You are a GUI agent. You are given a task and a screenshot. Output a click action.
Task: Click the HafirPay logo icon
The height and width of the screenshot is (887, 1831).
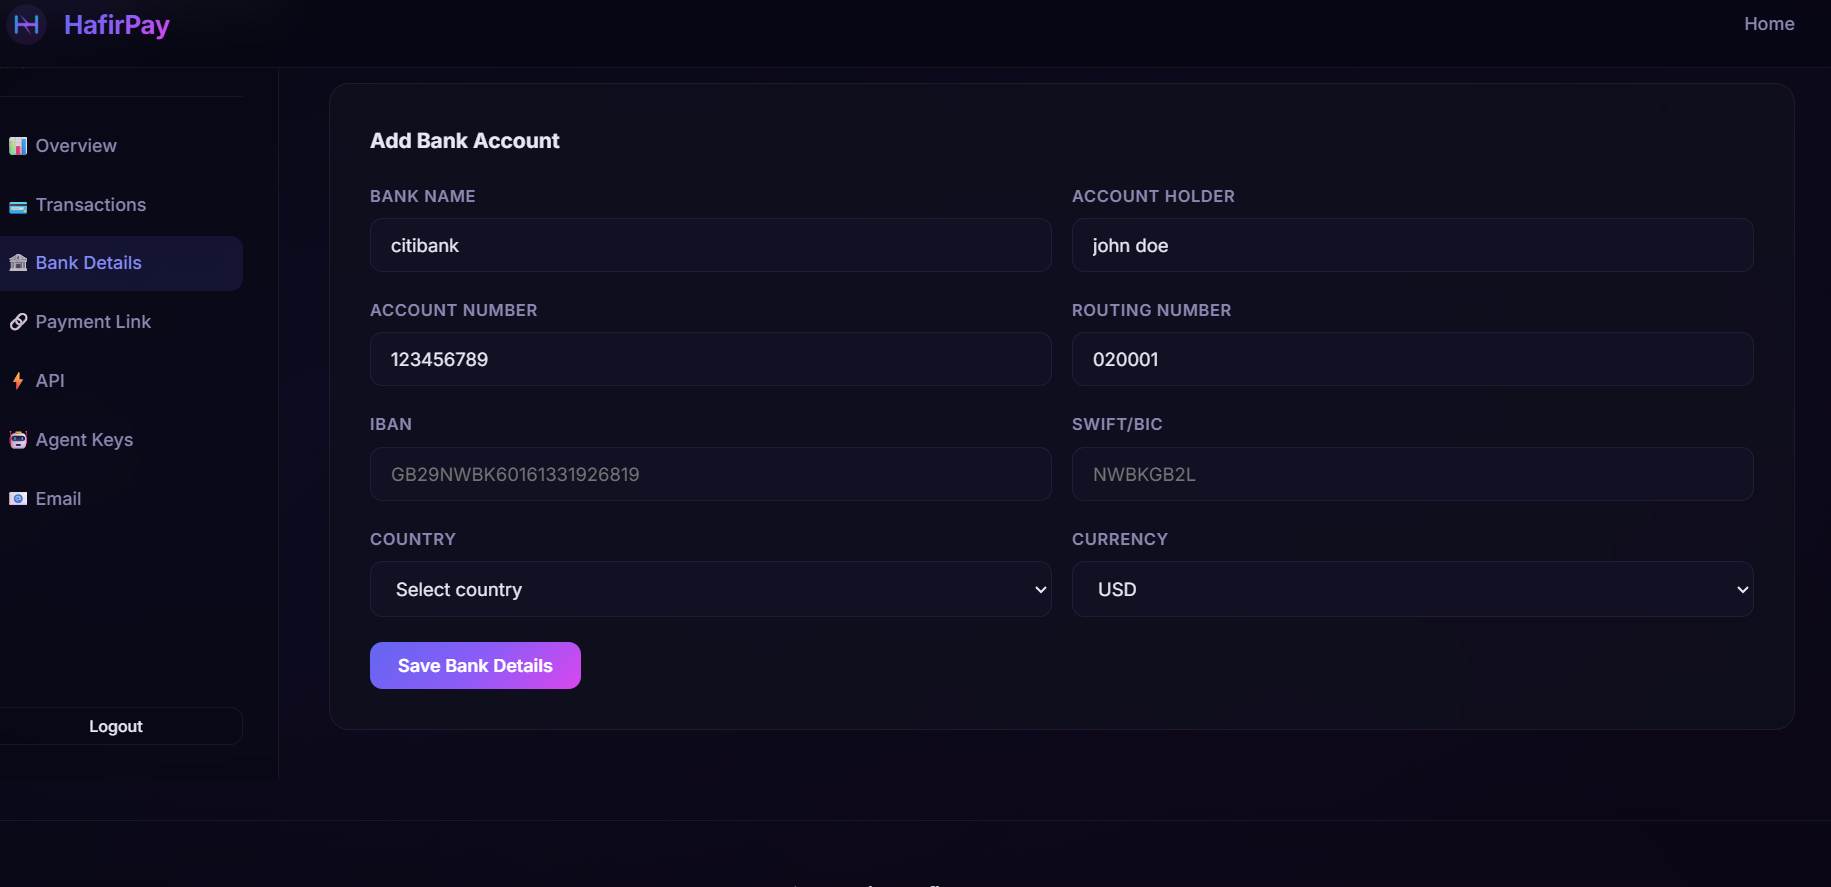coord(26,24)
